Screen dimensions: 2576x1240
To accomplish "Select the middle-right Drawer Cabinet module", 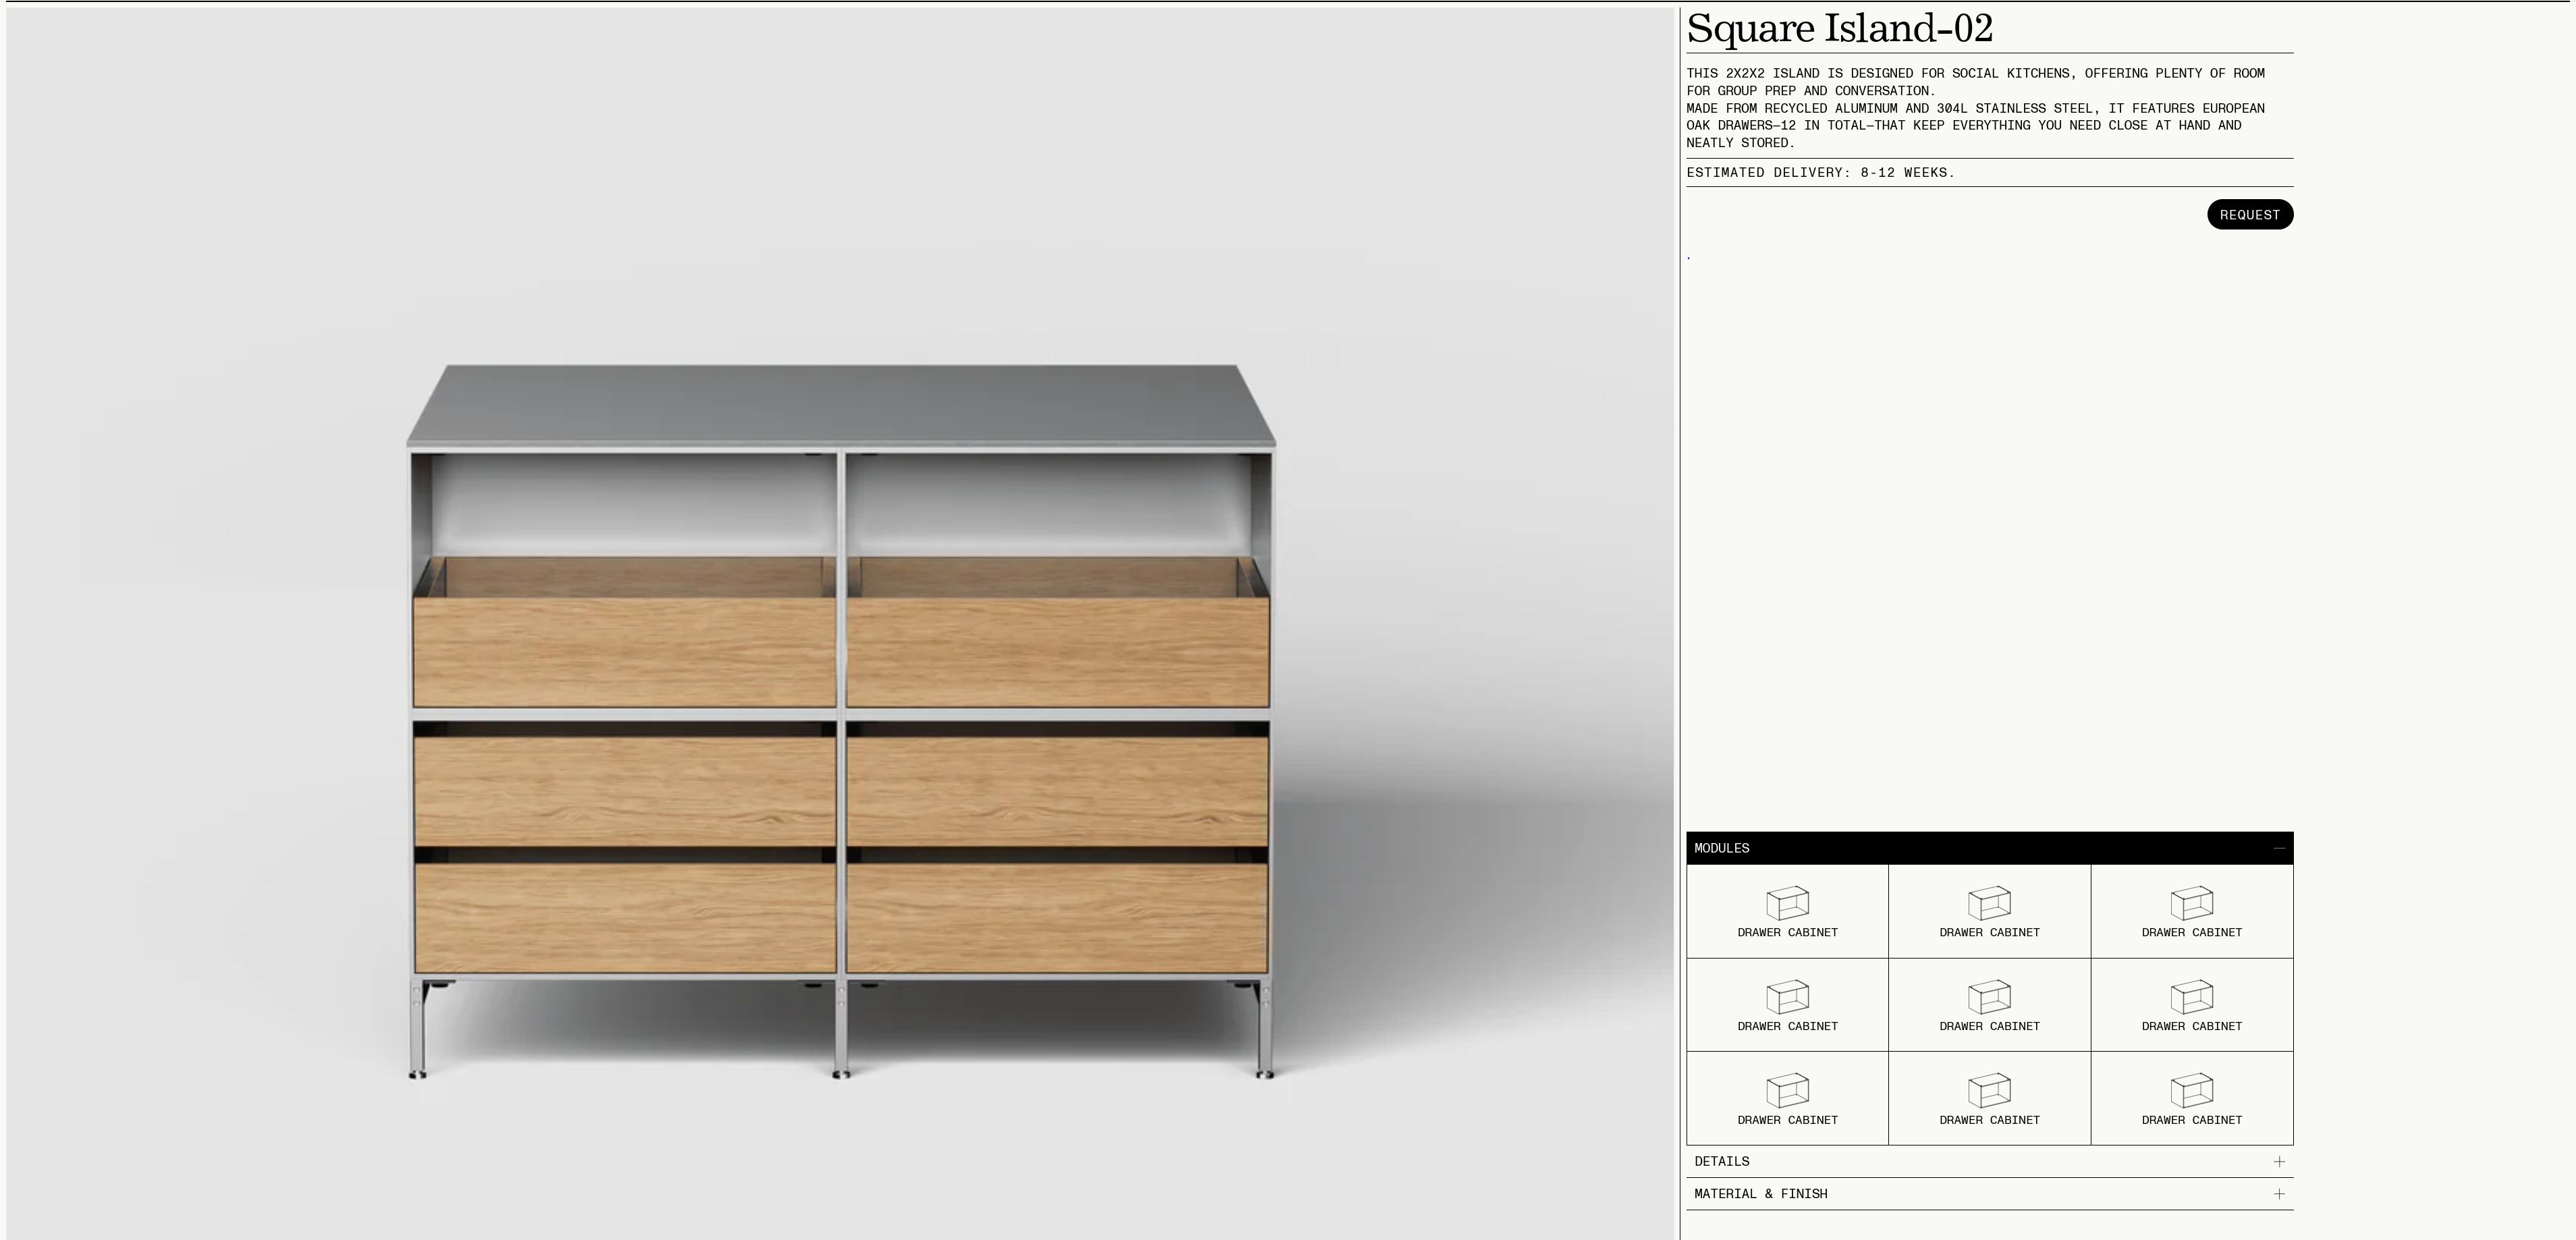I will [x=2191, y=1005].
